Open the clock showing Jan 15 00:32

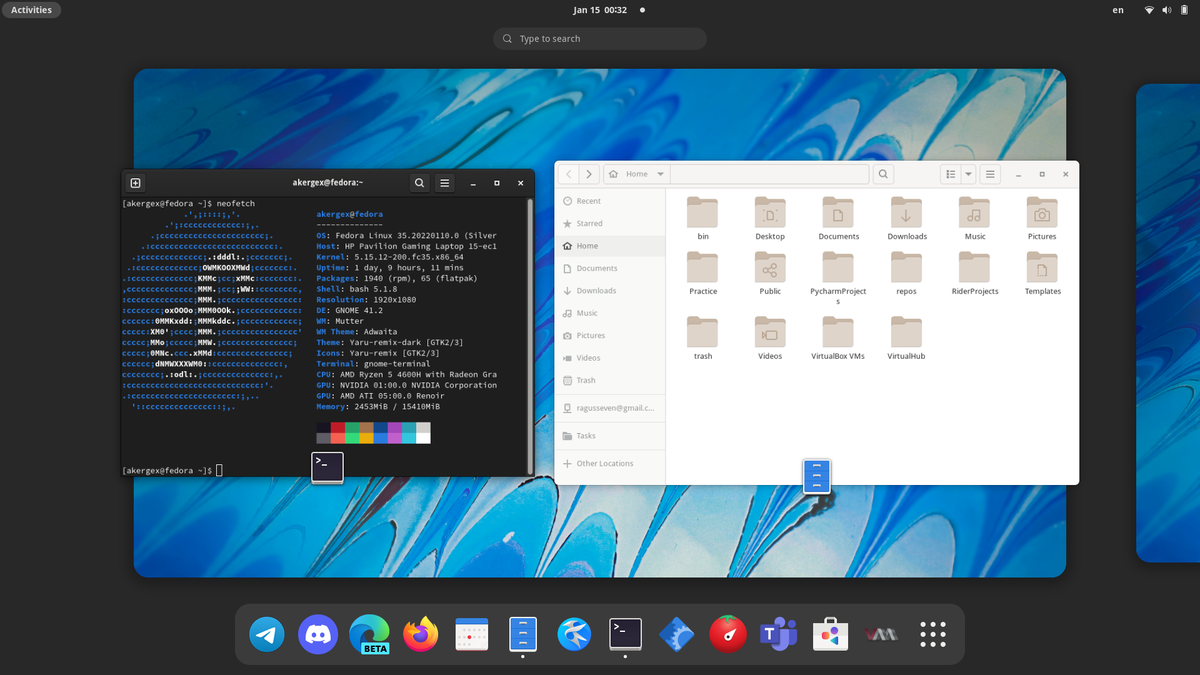tap(600, 10)
